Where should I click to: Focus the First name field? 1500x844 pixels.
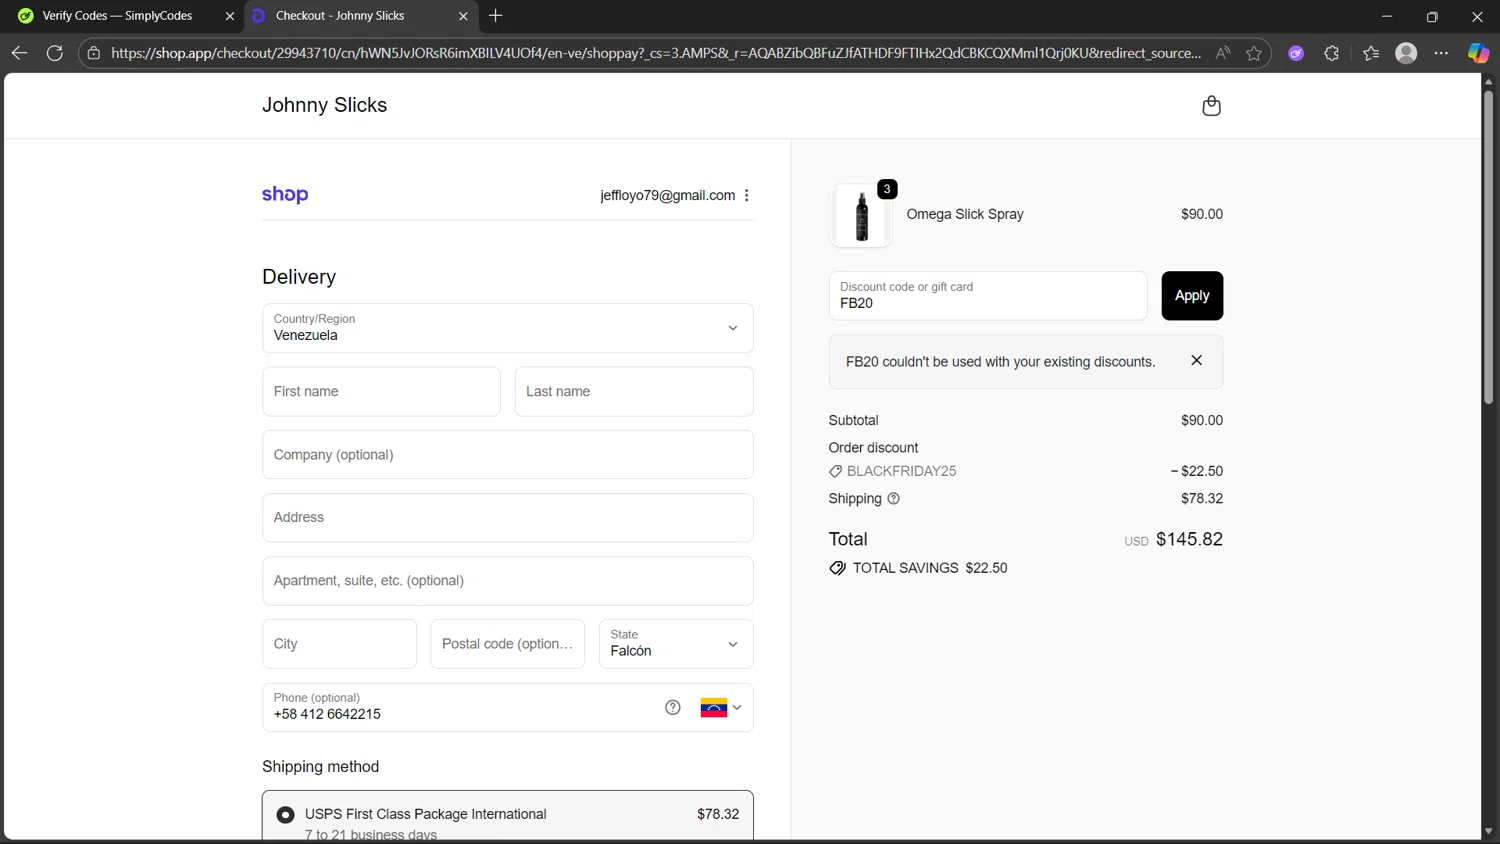[x=381, y=392]
